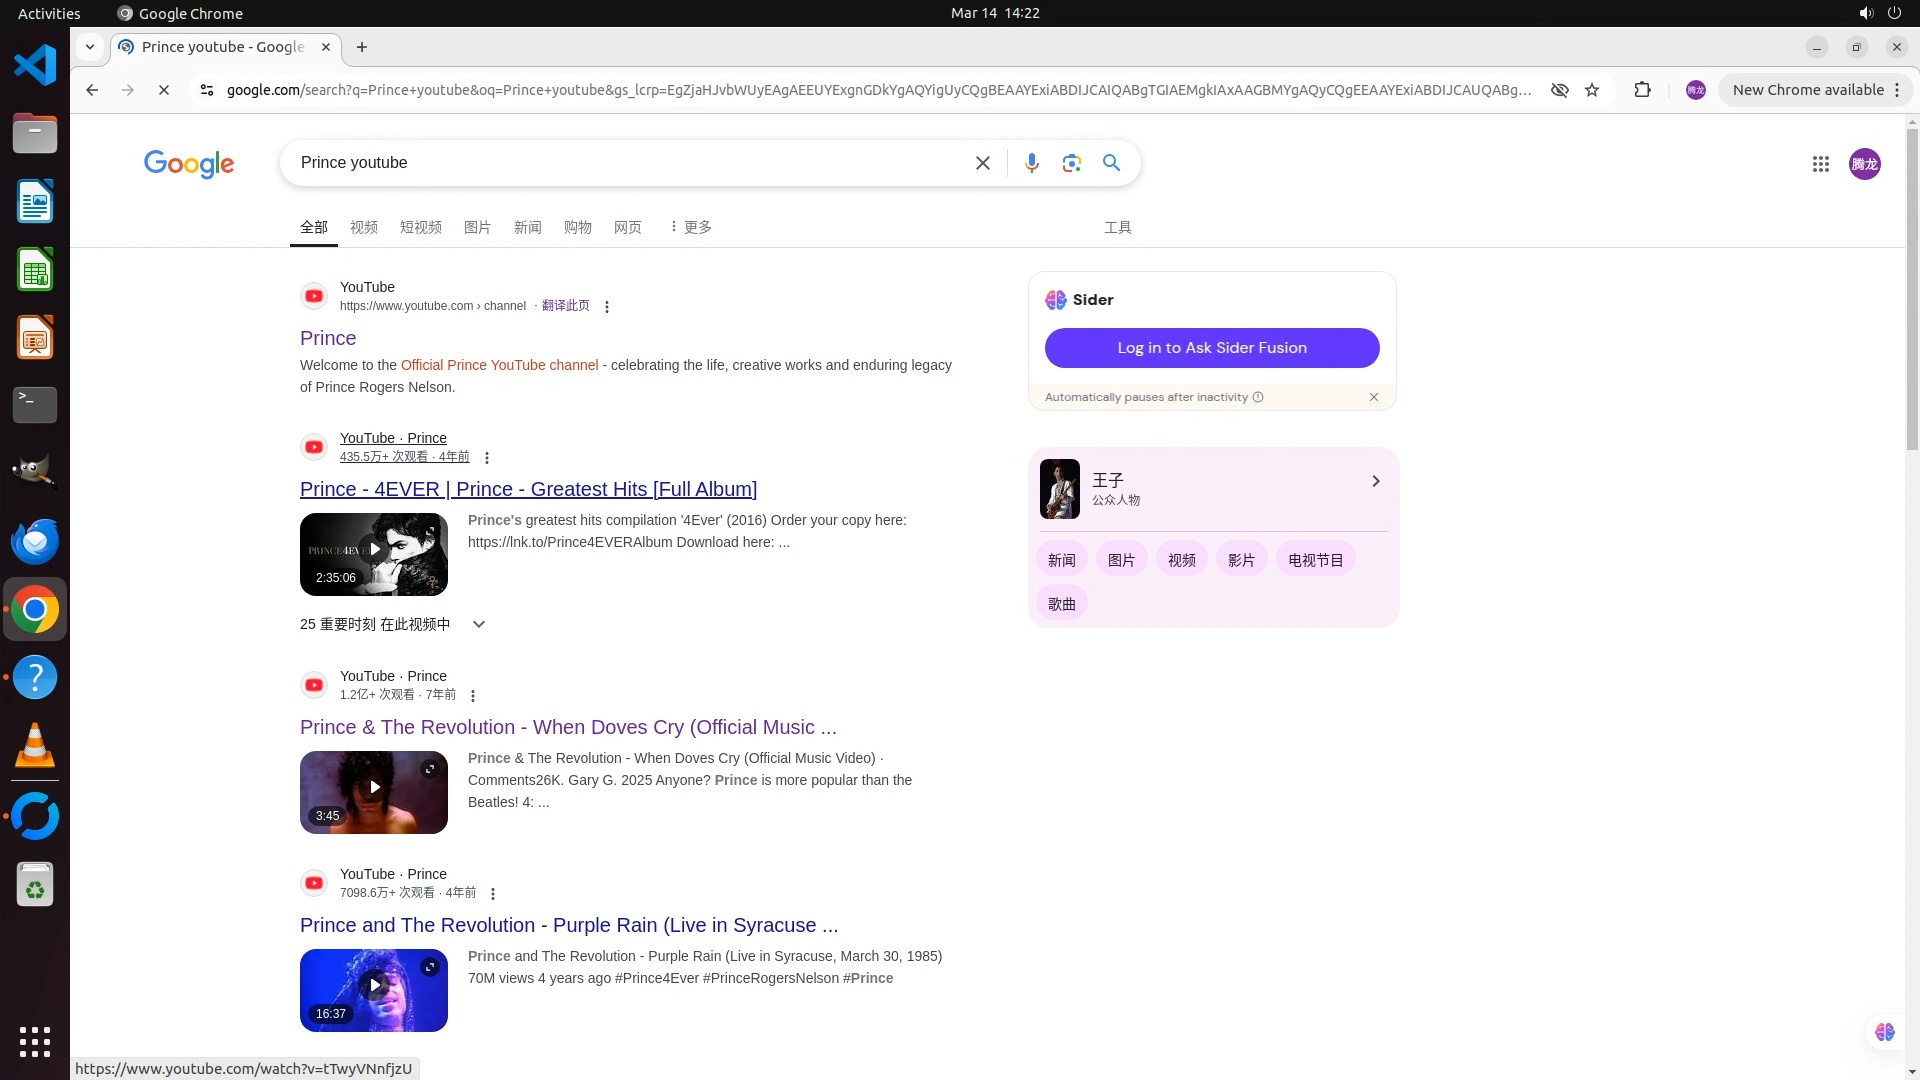This screenshot has width=1920, height=1080.
Task: Dismiss the Sider auto-pause notice
Action: pos(1374,397)
